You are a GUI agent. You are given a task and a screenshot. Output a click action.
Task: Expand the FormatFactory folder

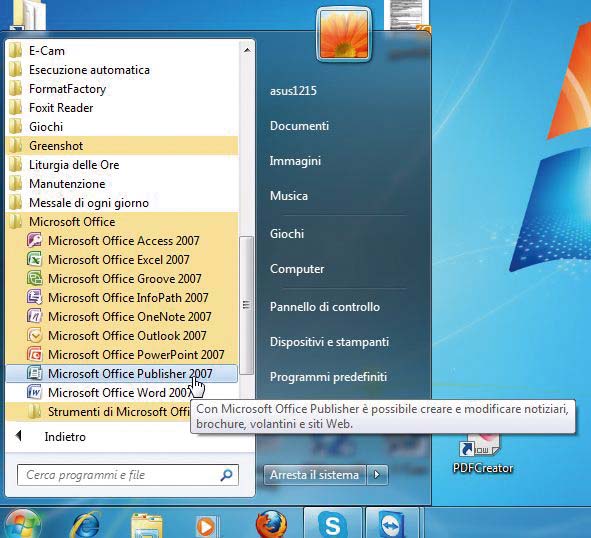tap(122, 89)
